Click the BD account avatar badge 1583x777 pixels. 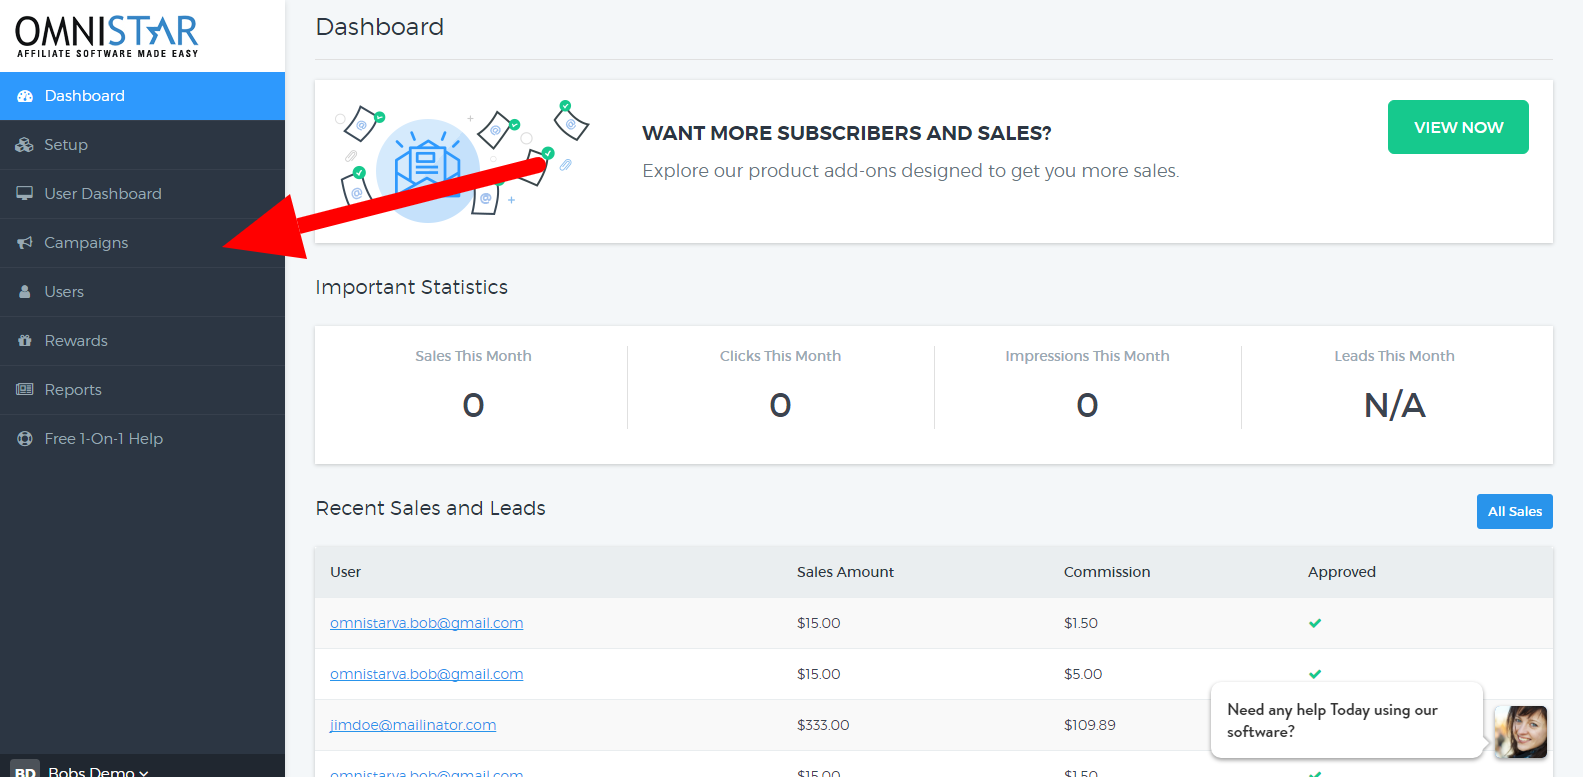point(25,770)
